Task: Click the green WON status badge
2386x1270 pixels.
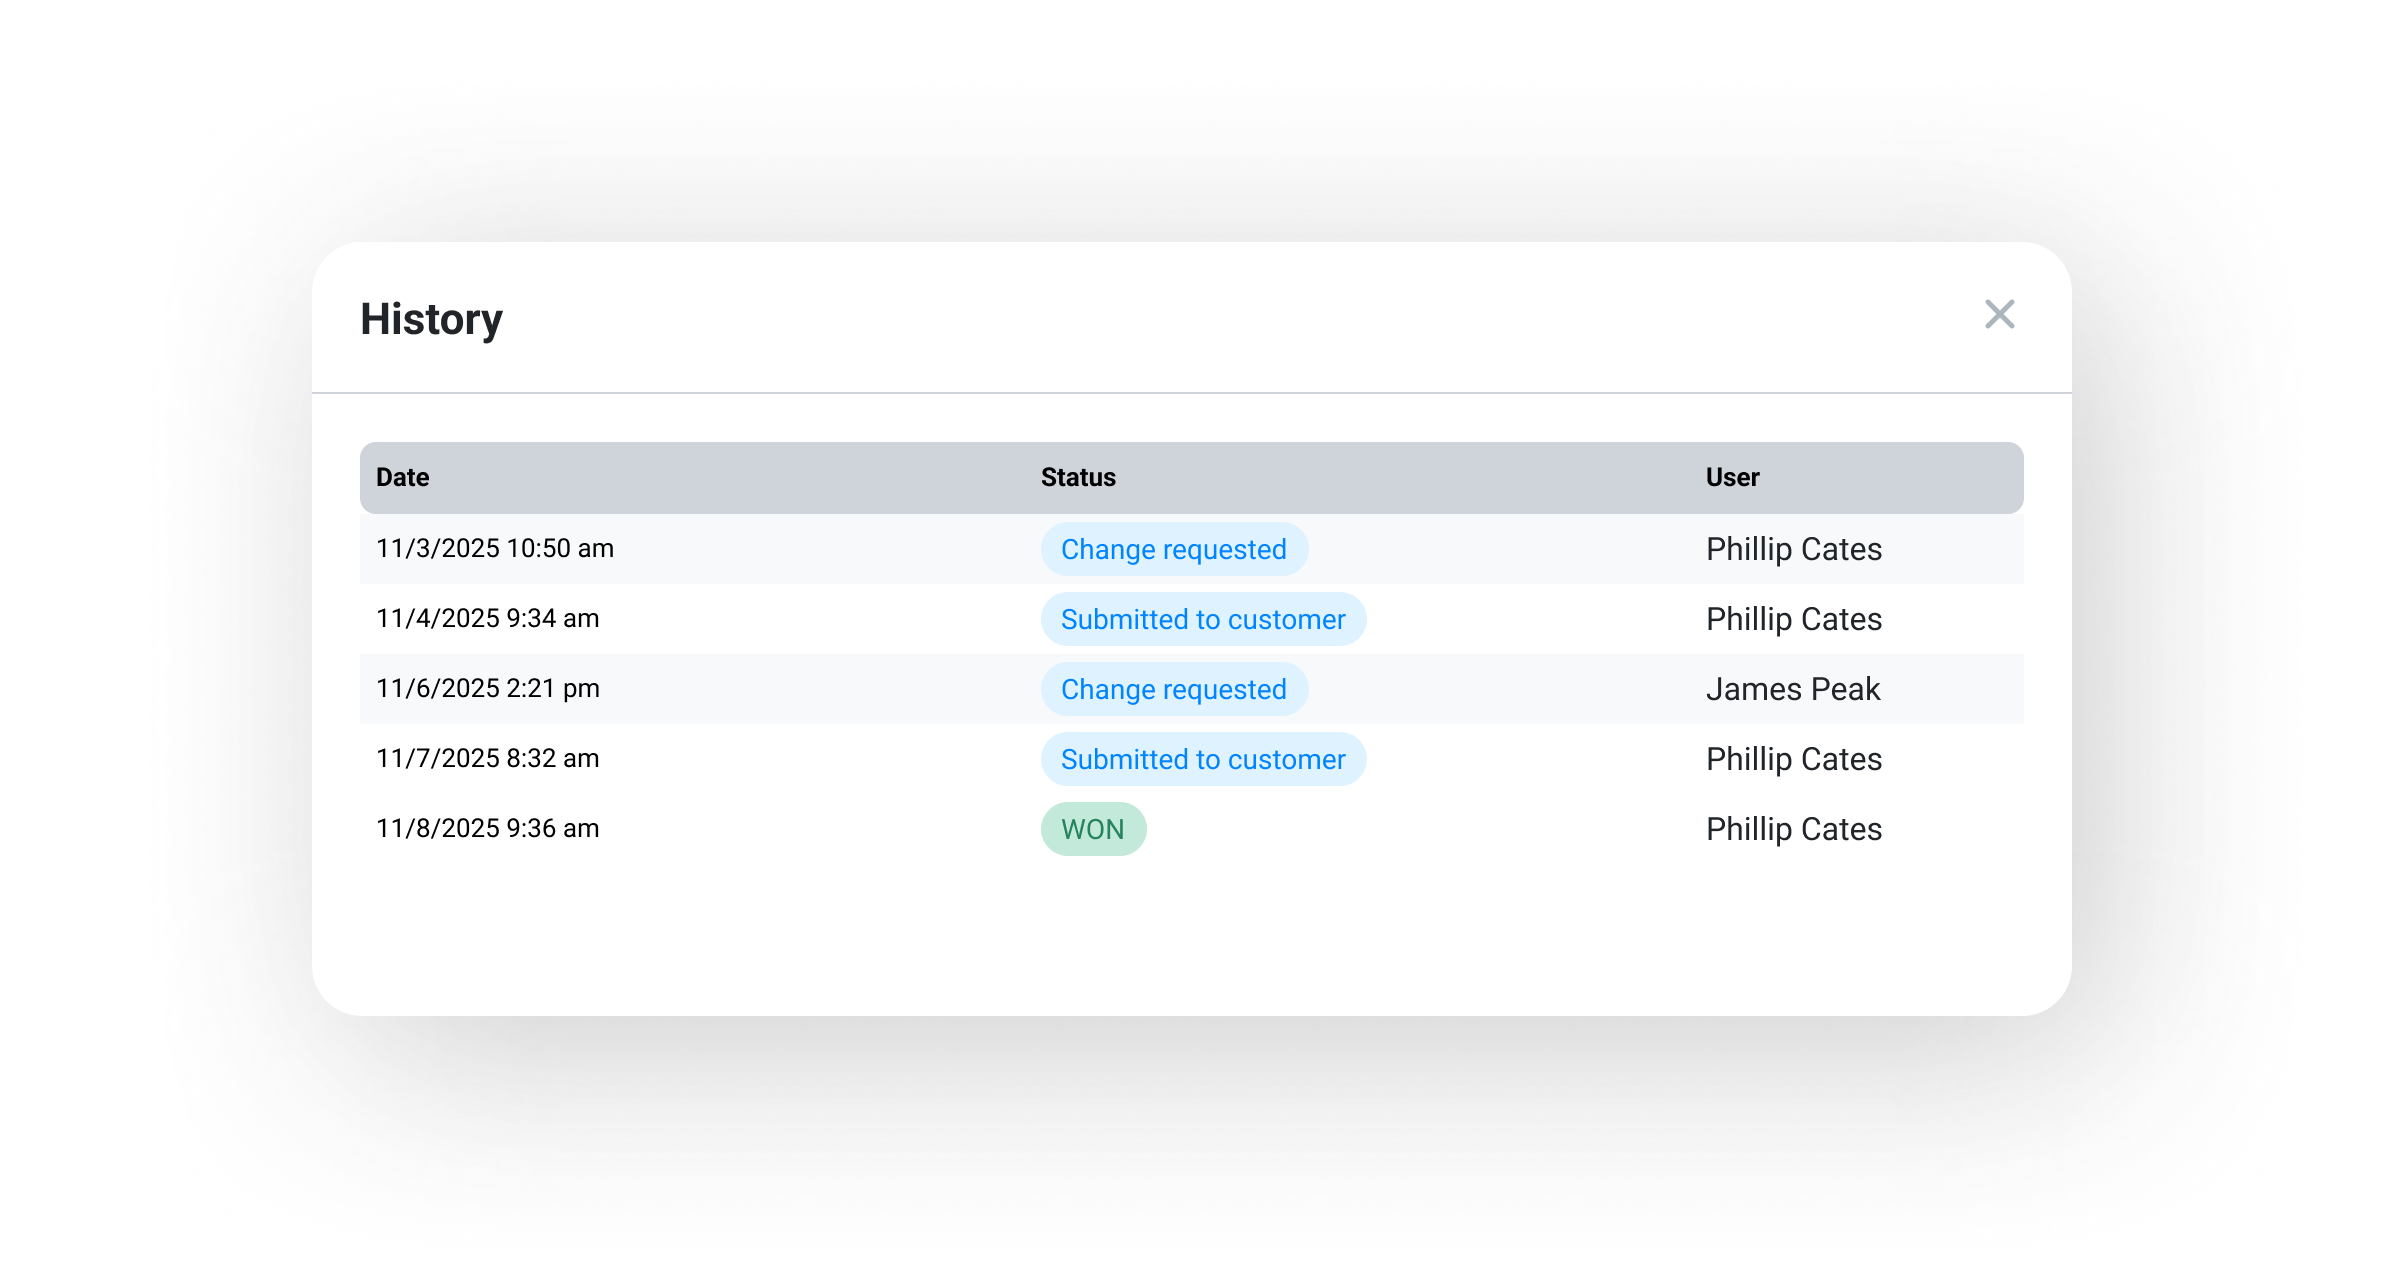Action: pyautogui.click(x=1092, y=829)
